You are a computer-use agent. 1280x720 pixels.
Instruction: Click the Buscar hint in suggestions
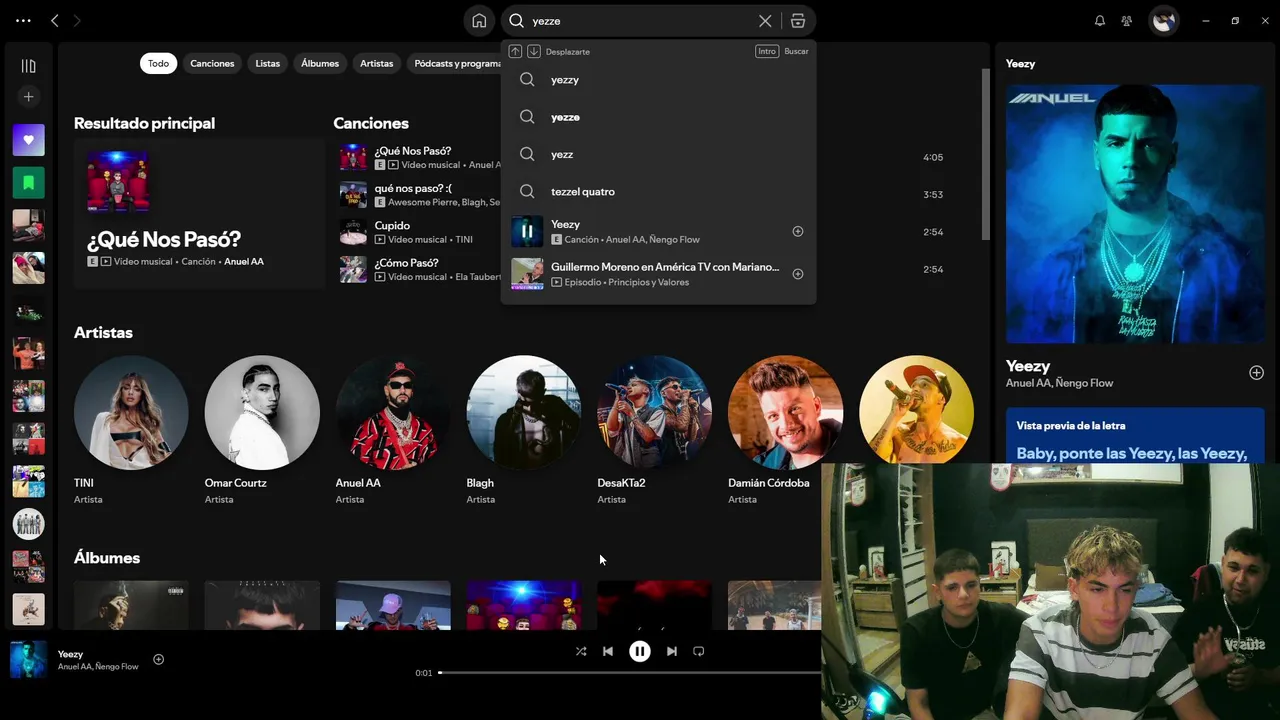(796, 51)
